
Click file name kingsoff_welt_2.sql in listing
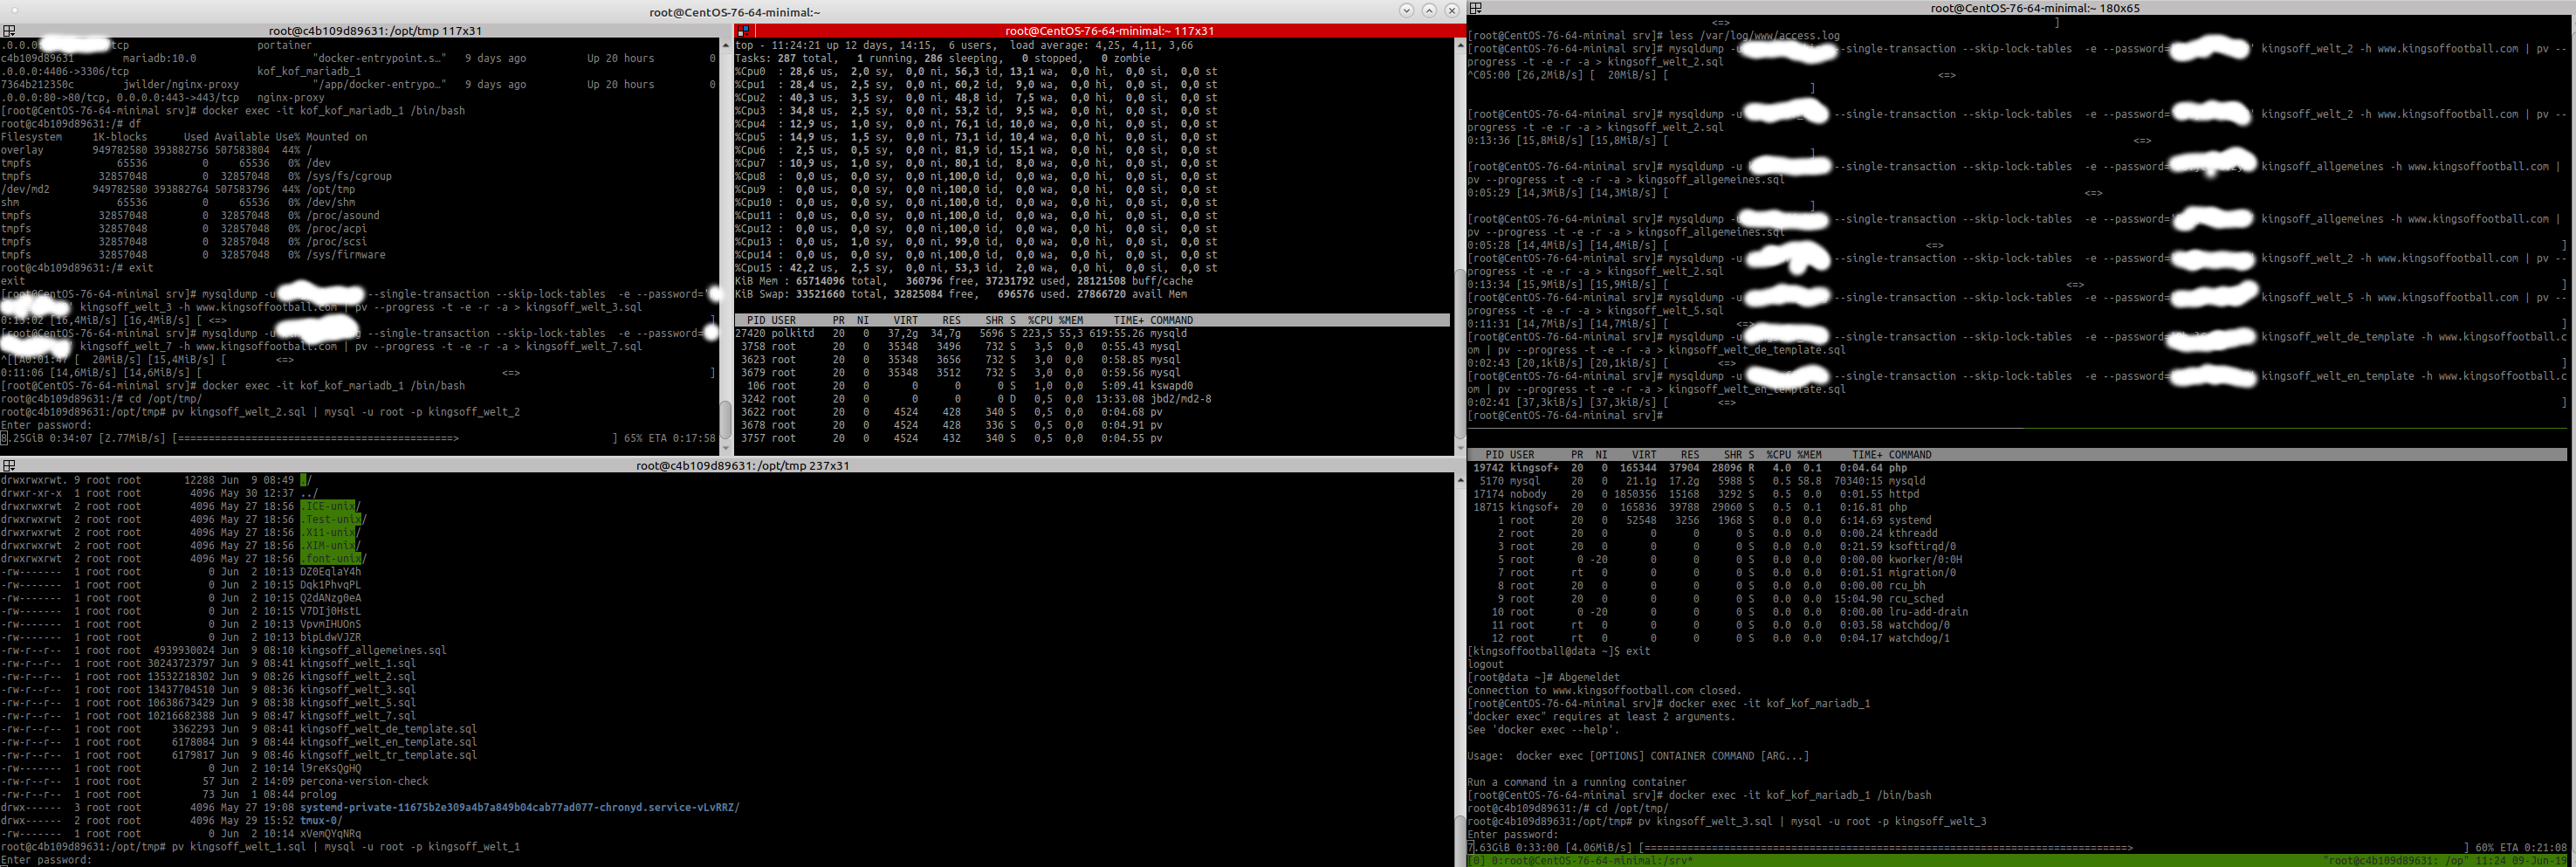click(358, 676)
